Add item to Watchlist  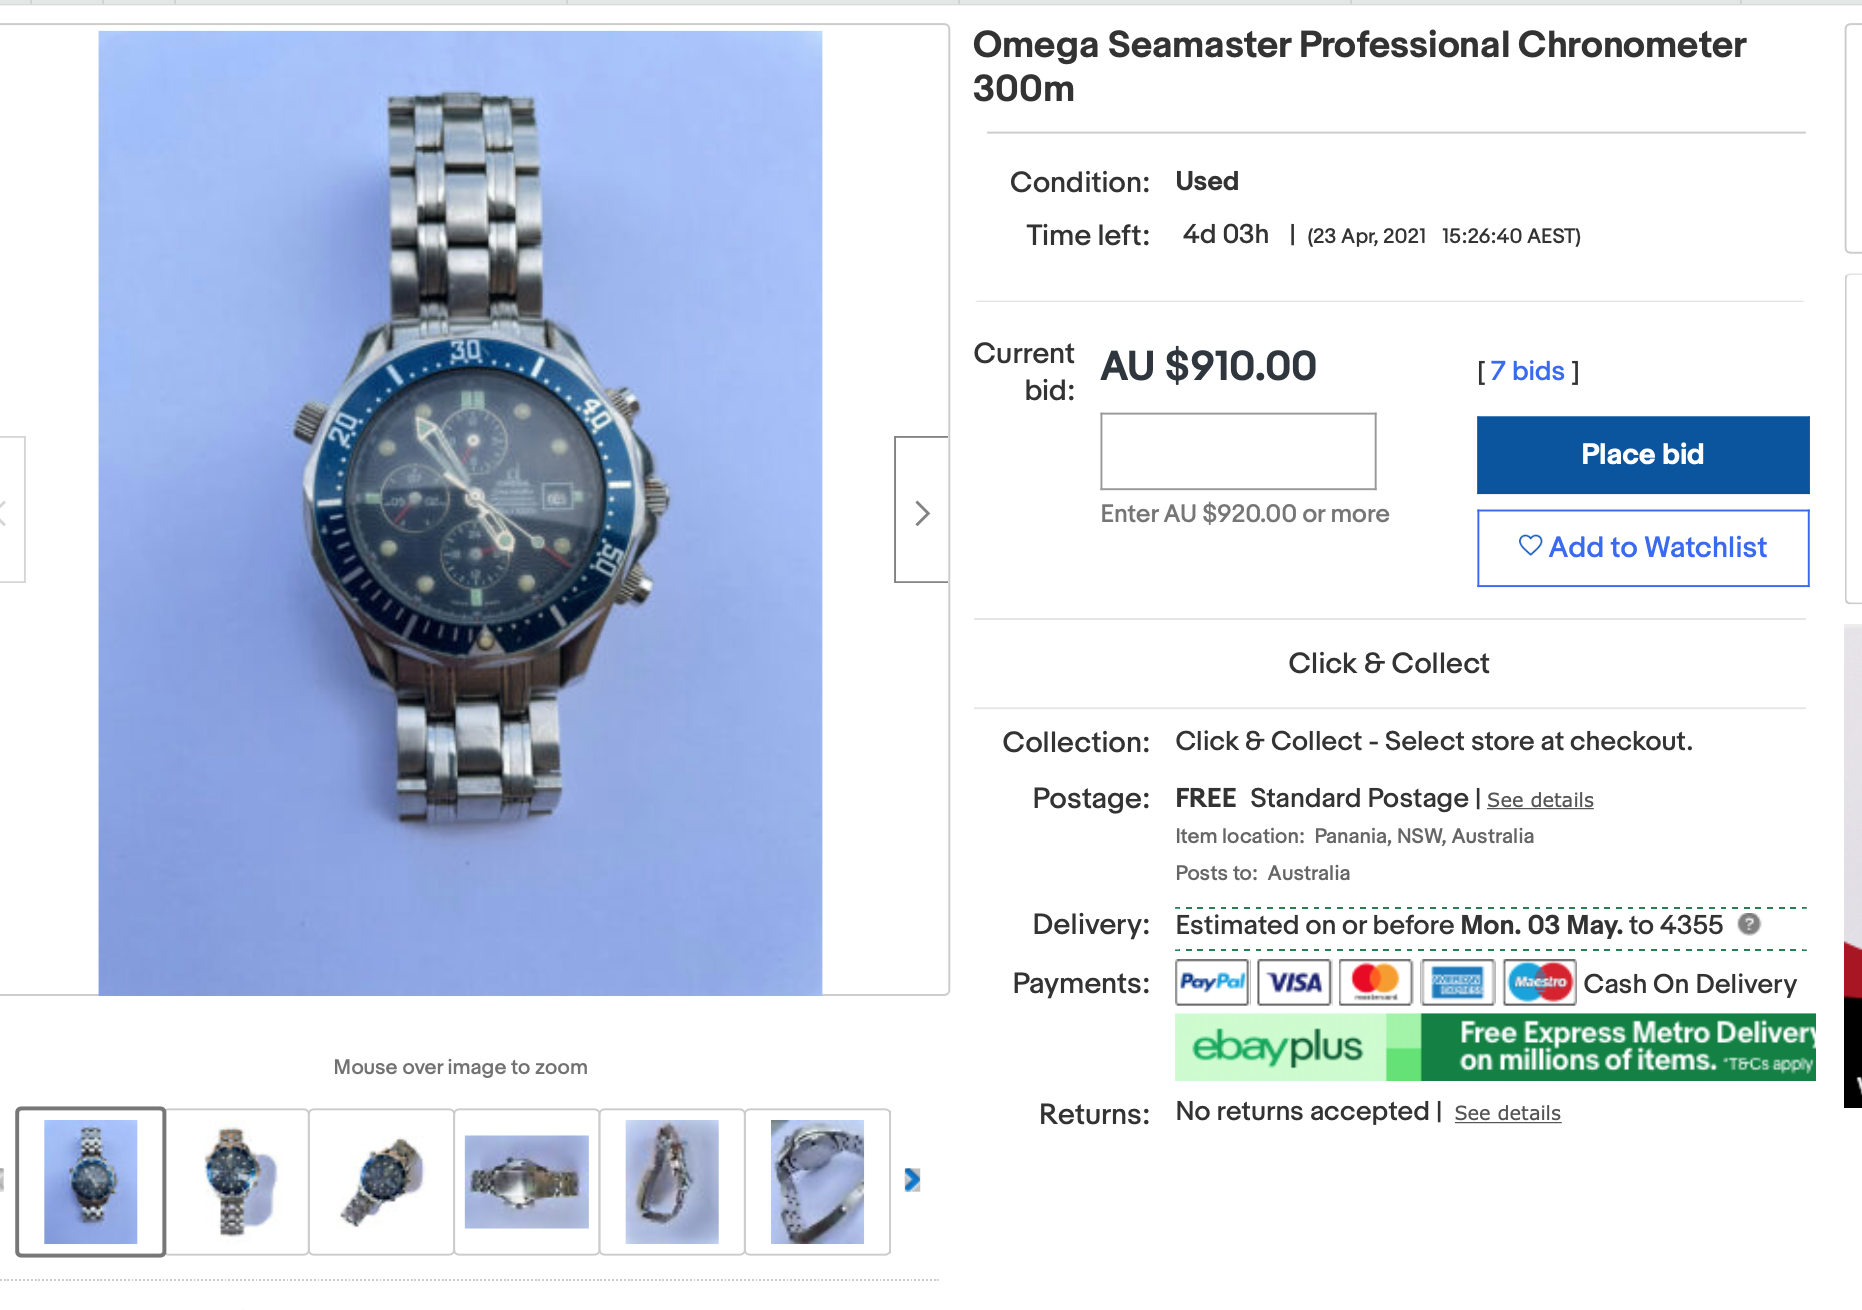tap(1643, 548)
